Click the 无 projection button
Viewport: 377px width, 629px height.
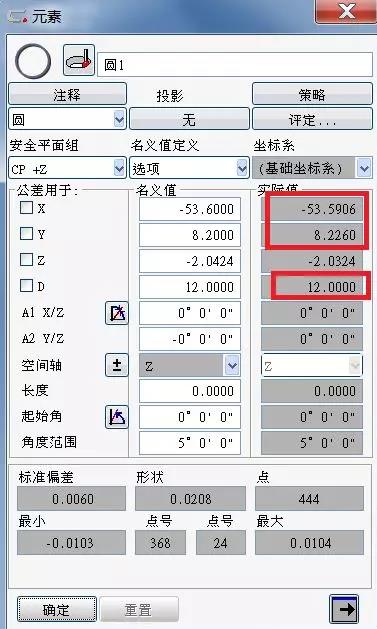pyautogui.click(x=189, y=119)
